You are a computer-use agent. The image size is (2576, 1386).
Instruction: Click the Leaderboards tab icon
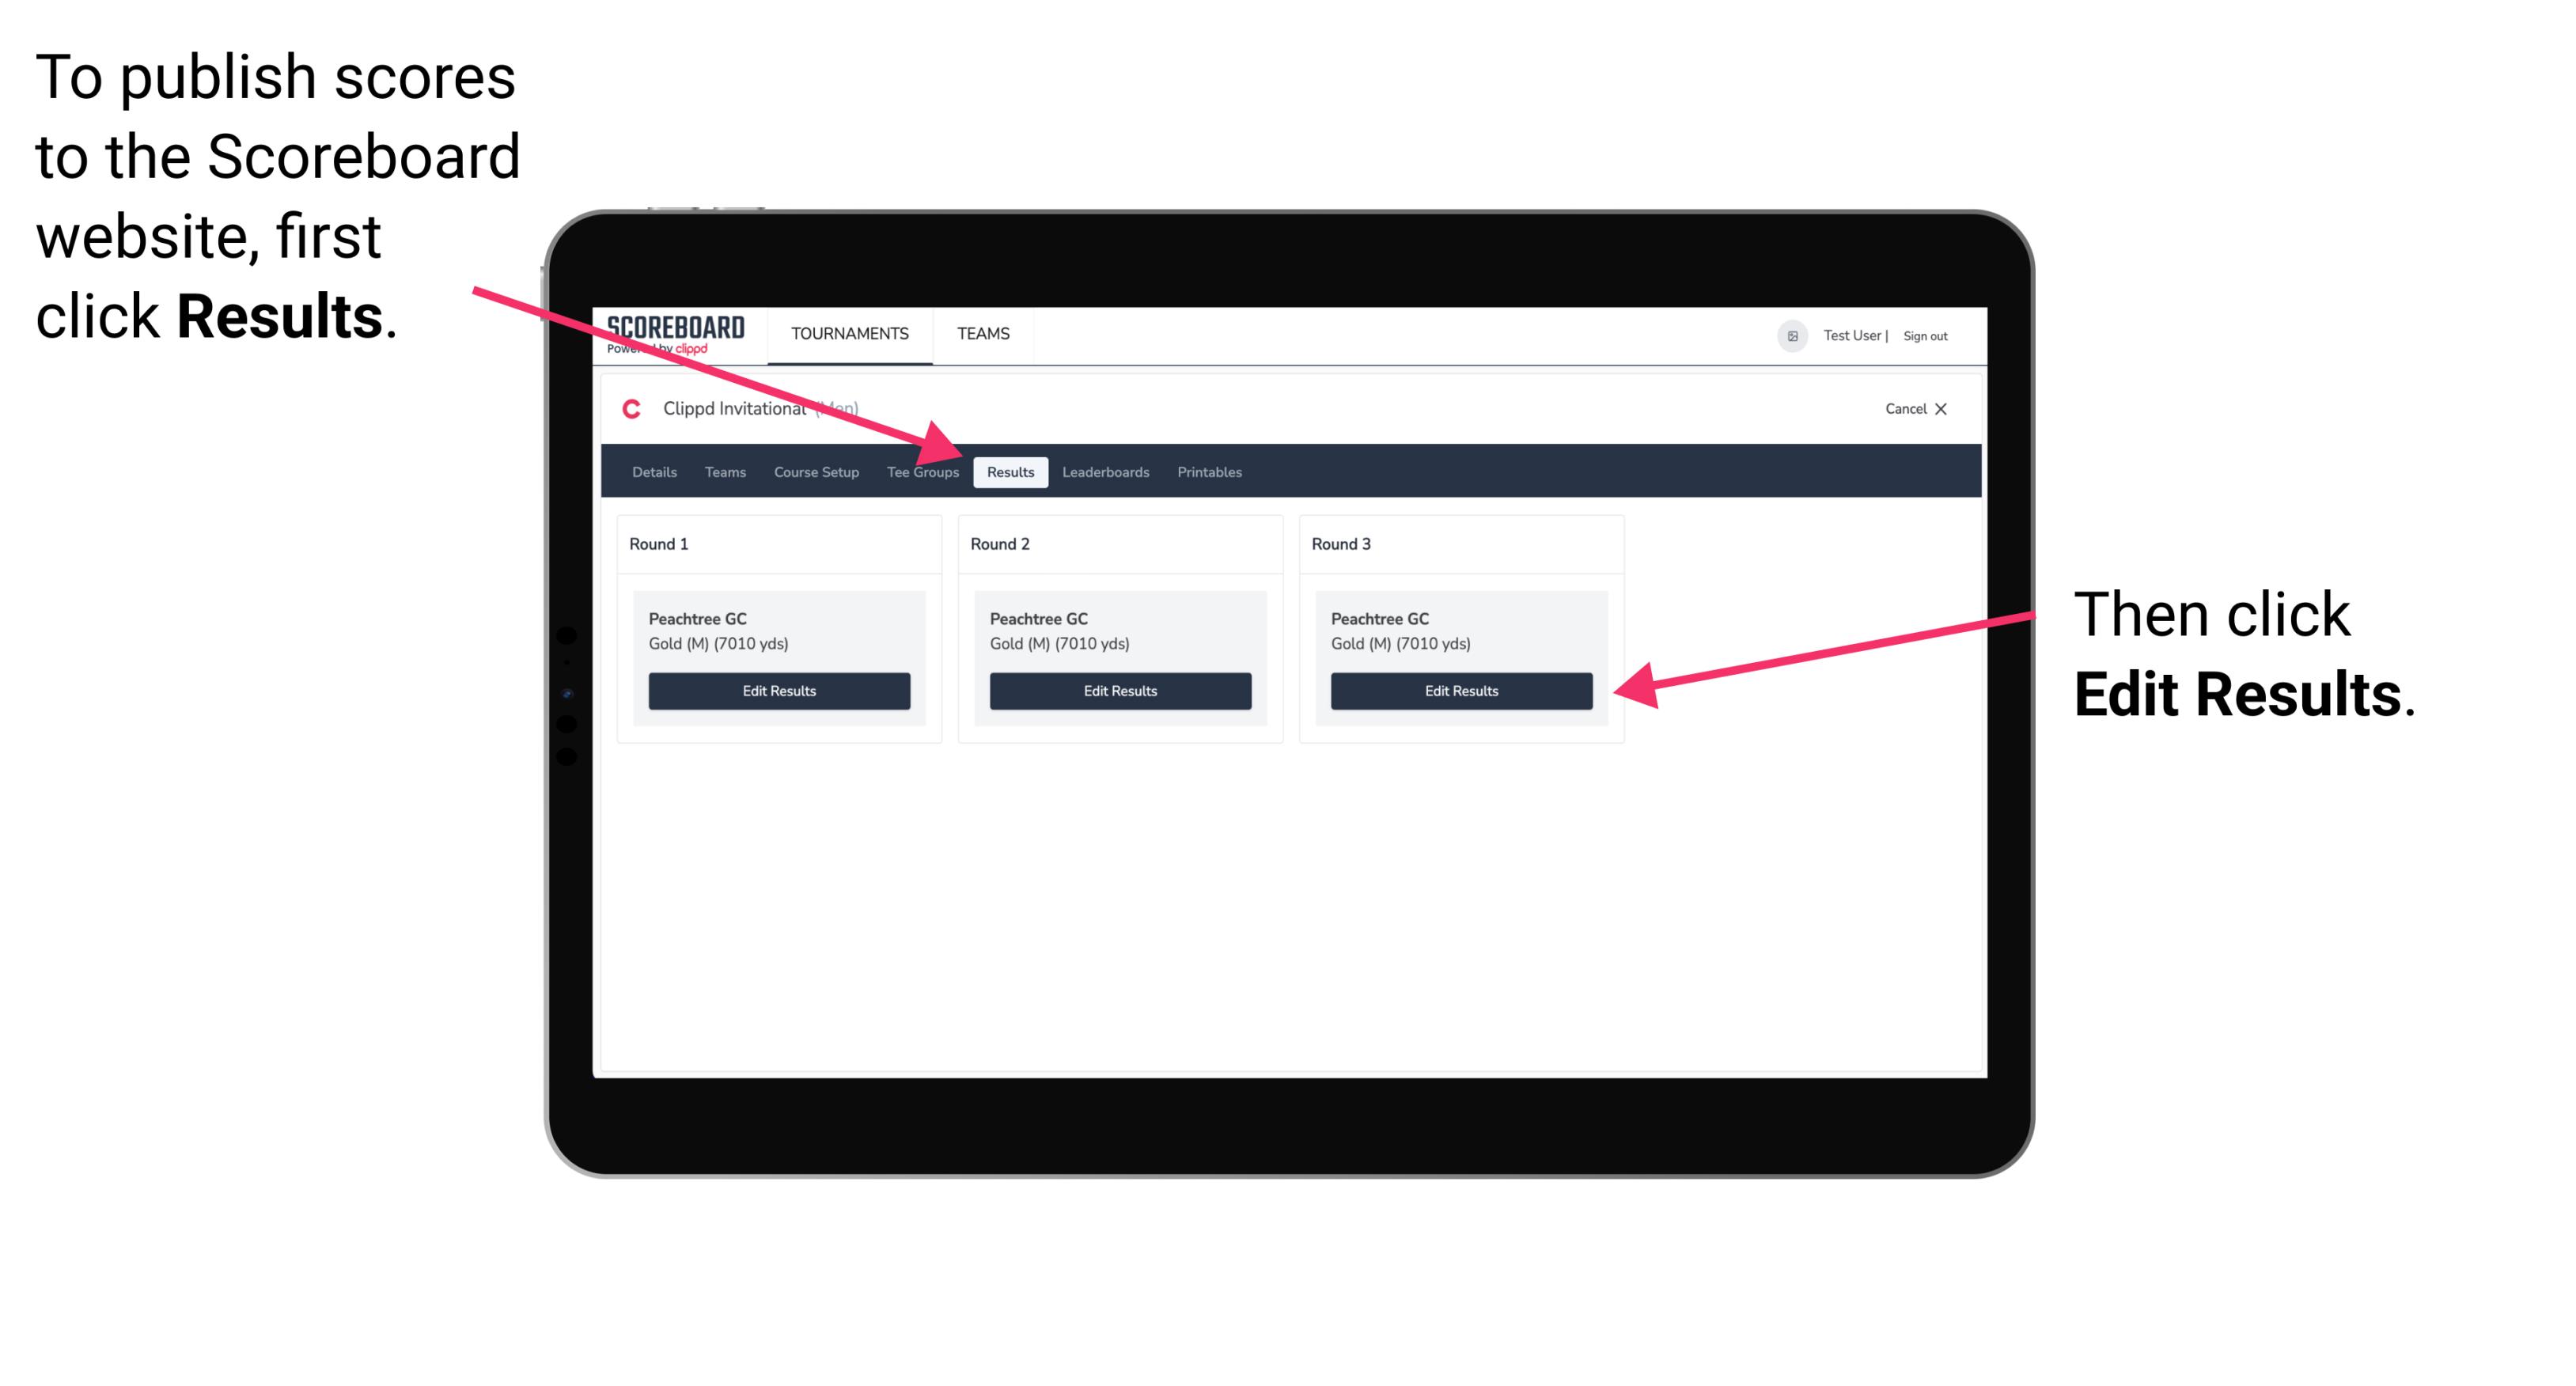1106,471
